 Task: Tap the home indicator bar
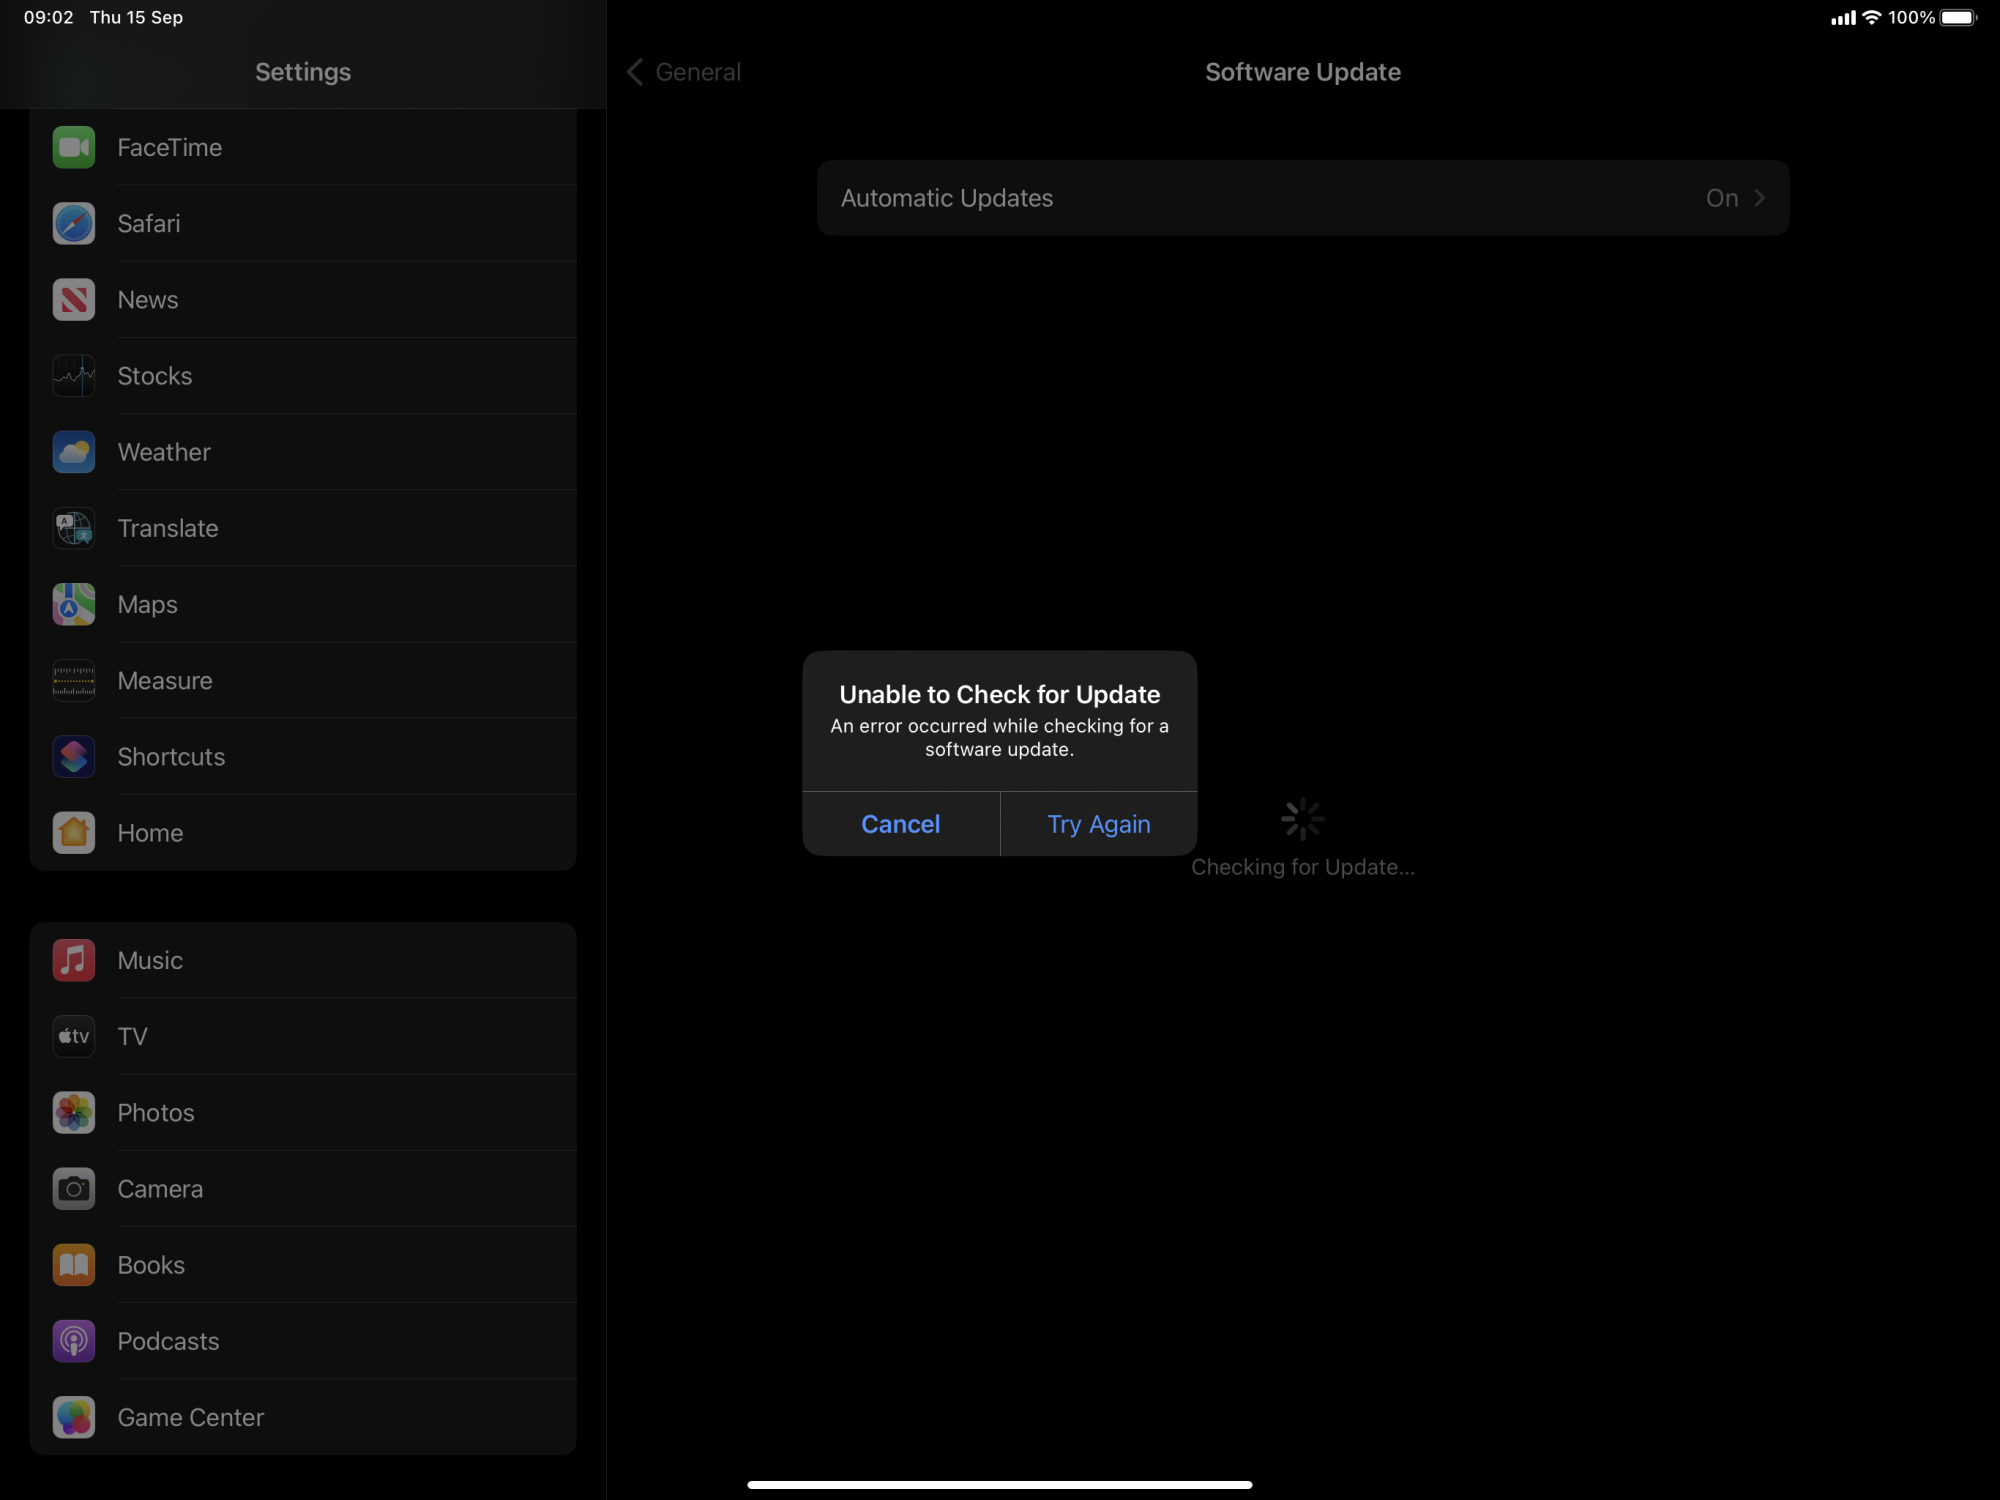click(x=1000, y=1484)
